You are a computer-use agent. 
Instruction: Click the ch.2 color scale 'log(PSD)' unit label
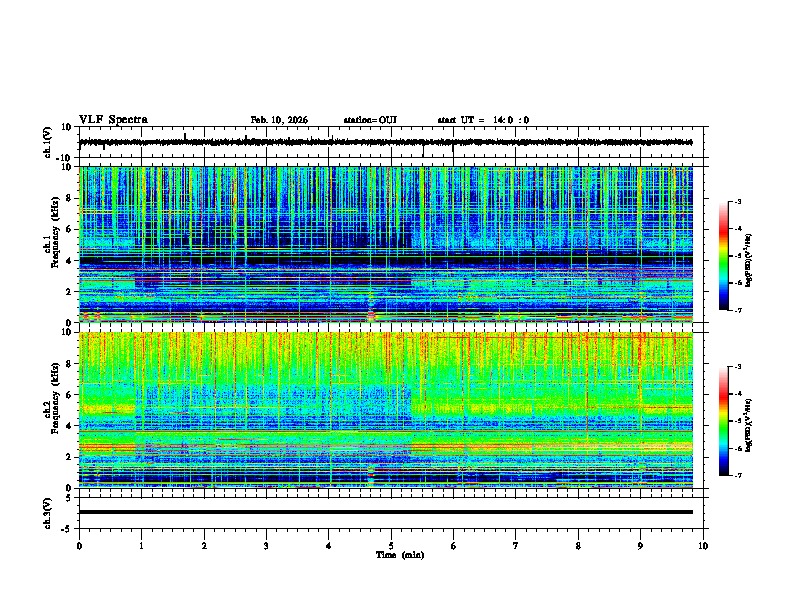click(x=749, y=425)
